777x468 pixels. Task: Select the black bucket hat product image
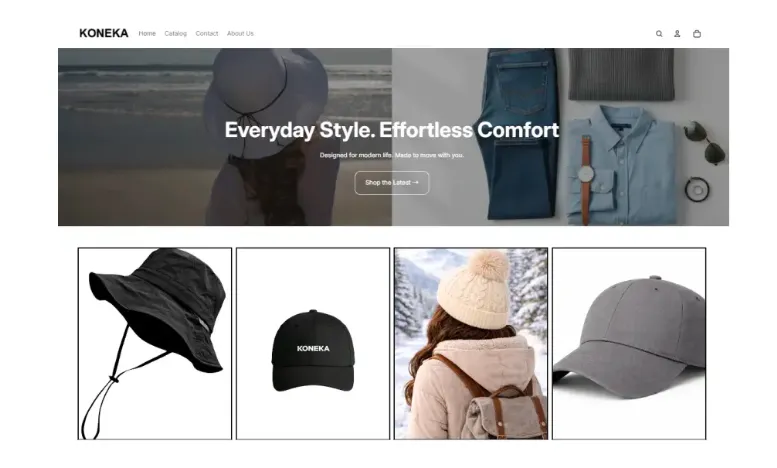pyautogui.click(x=155, y=344)
